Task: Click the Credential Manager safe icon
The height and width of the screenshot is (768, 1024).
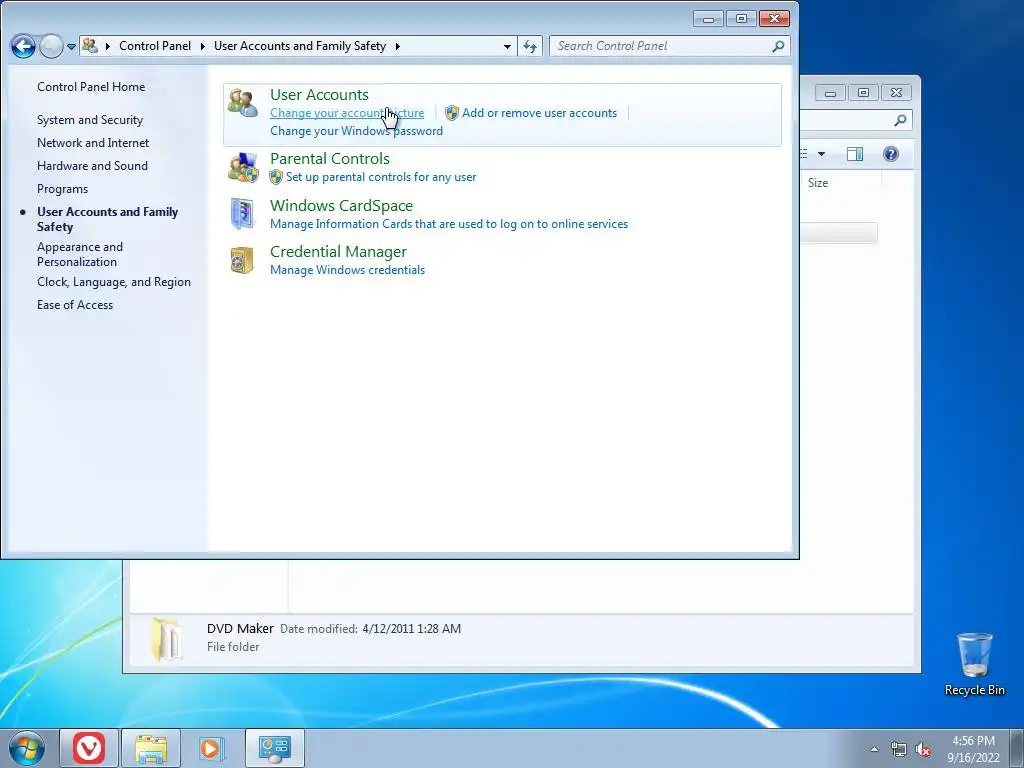Action: coord(242,260)
